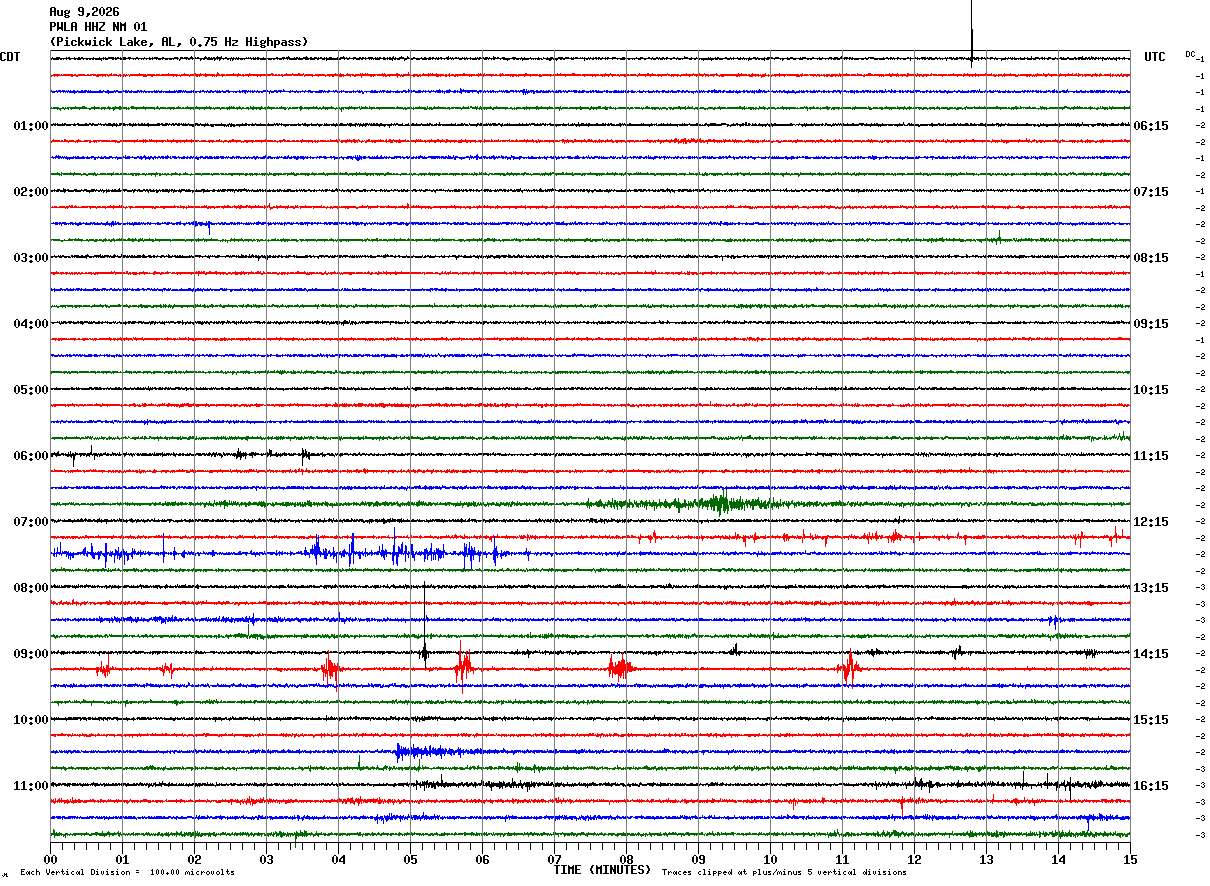Click the 09:15 UTC row label
The width and height of the screenshot is (1210, 886).
[x=1151, y=324]
